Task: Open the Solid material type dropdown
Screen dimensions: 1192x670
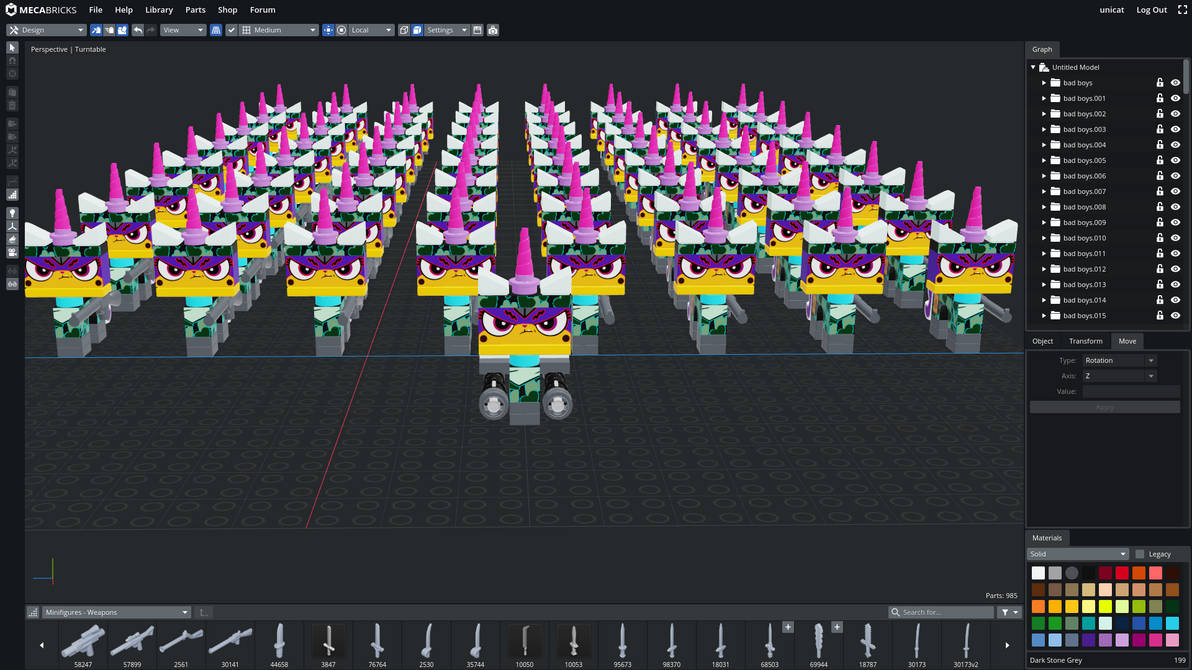Action: (x=1077, y=554)
